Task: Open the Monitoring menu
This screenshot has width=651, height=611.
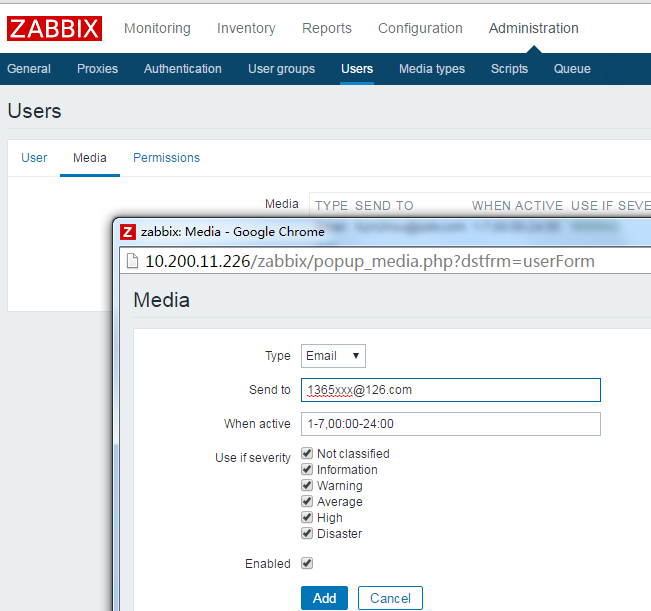Action: [x=157, y=28]
